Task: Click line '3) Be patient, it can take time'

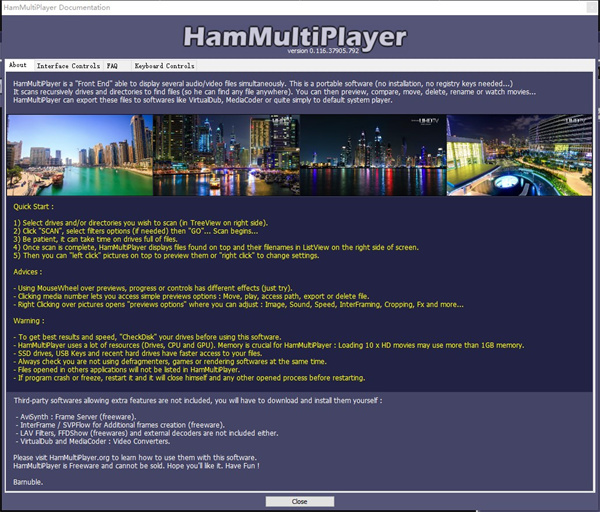Action: 95,239
